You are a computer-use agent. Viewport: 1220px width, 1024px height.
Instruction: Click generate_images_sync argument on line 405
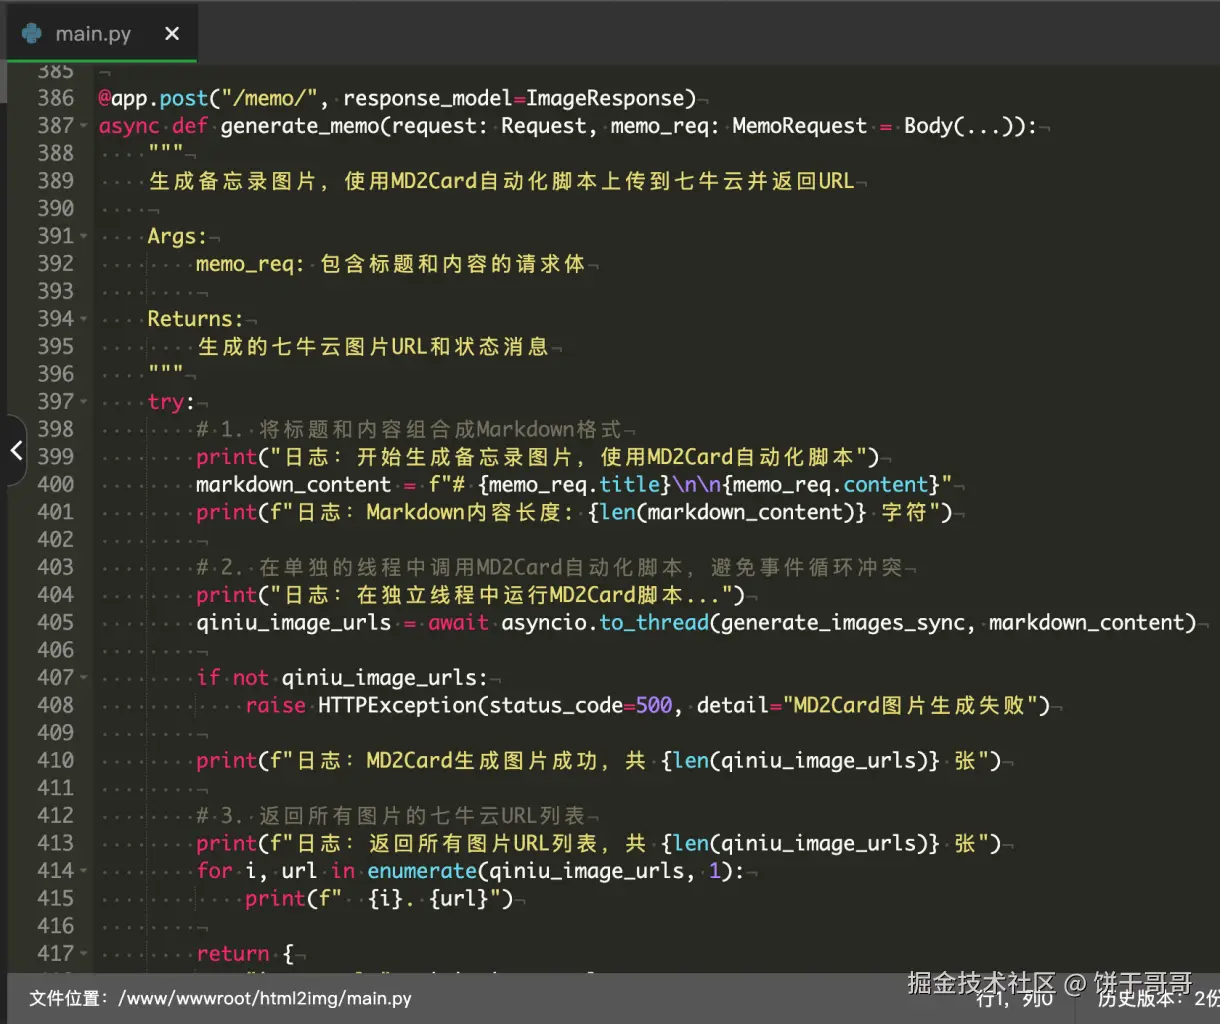coord(843,622)
